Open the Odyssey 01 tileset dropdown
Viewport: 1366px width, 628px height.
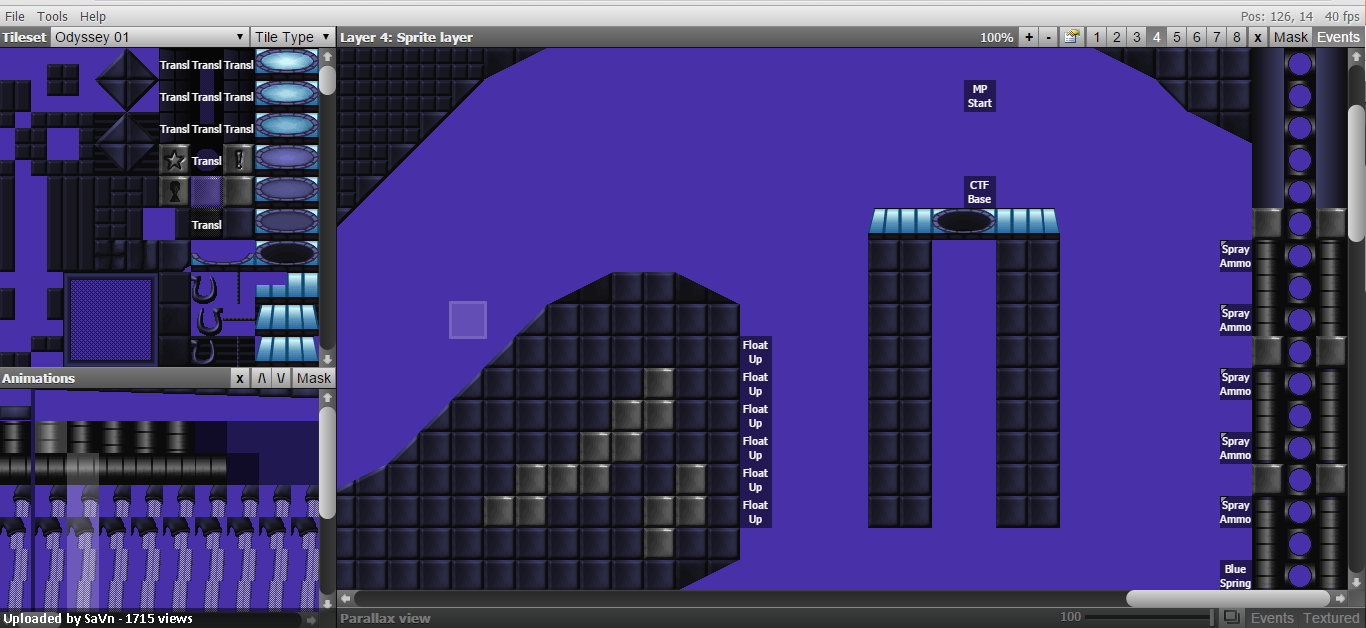click(x=149, y=37)
